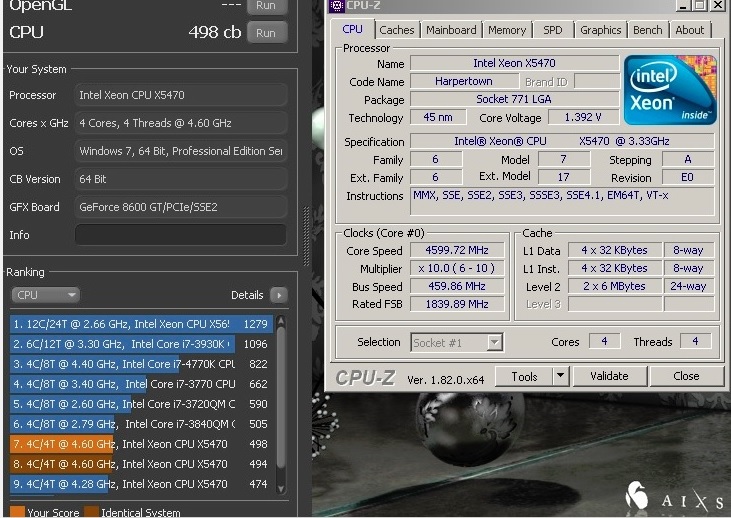The height and width of the screenshot is (518, 731).
Task: Open the Memory tab in CPU-Z
Action: [507, 30]
